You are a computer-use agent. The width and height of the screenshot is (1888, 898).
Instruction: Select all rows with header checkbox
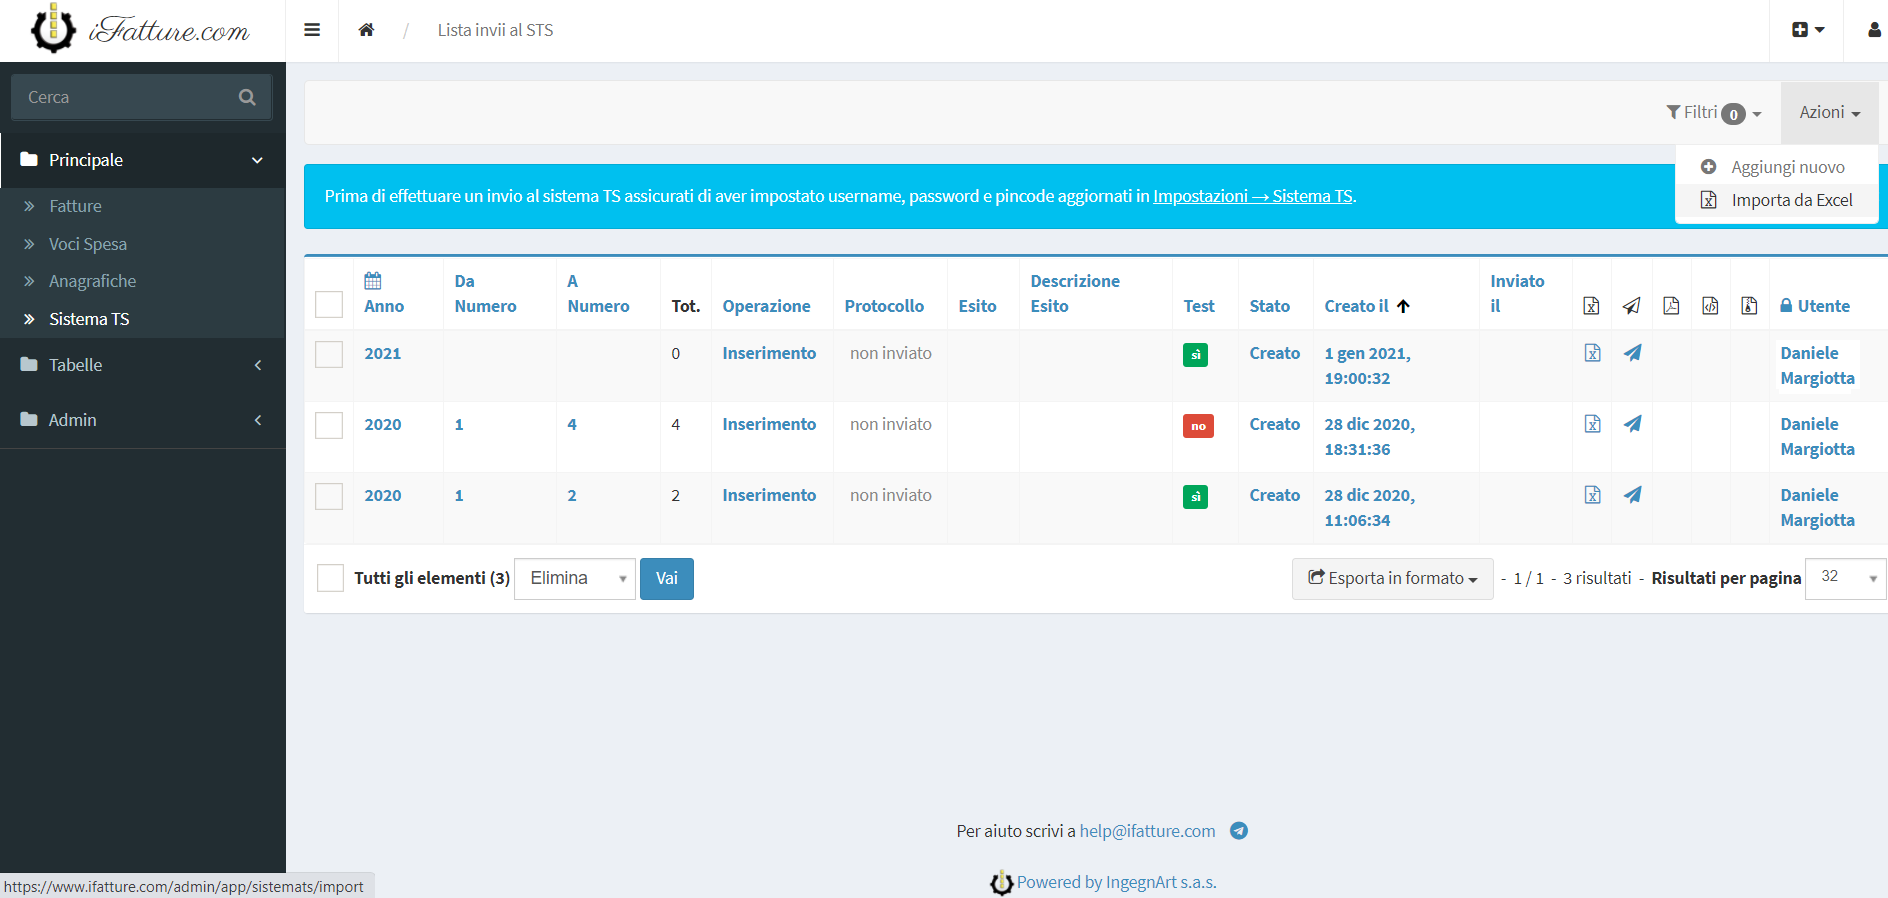(329, 304)
